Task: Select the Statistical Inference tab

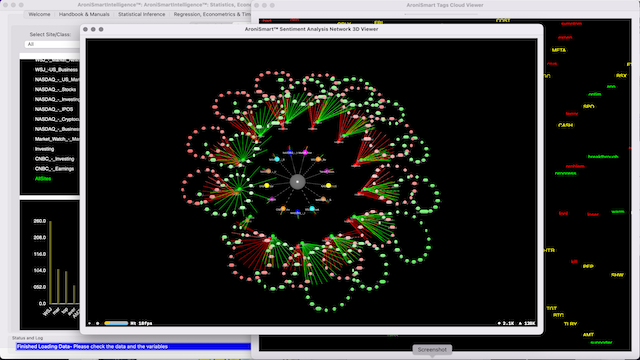Action: (x=142, y=14)
